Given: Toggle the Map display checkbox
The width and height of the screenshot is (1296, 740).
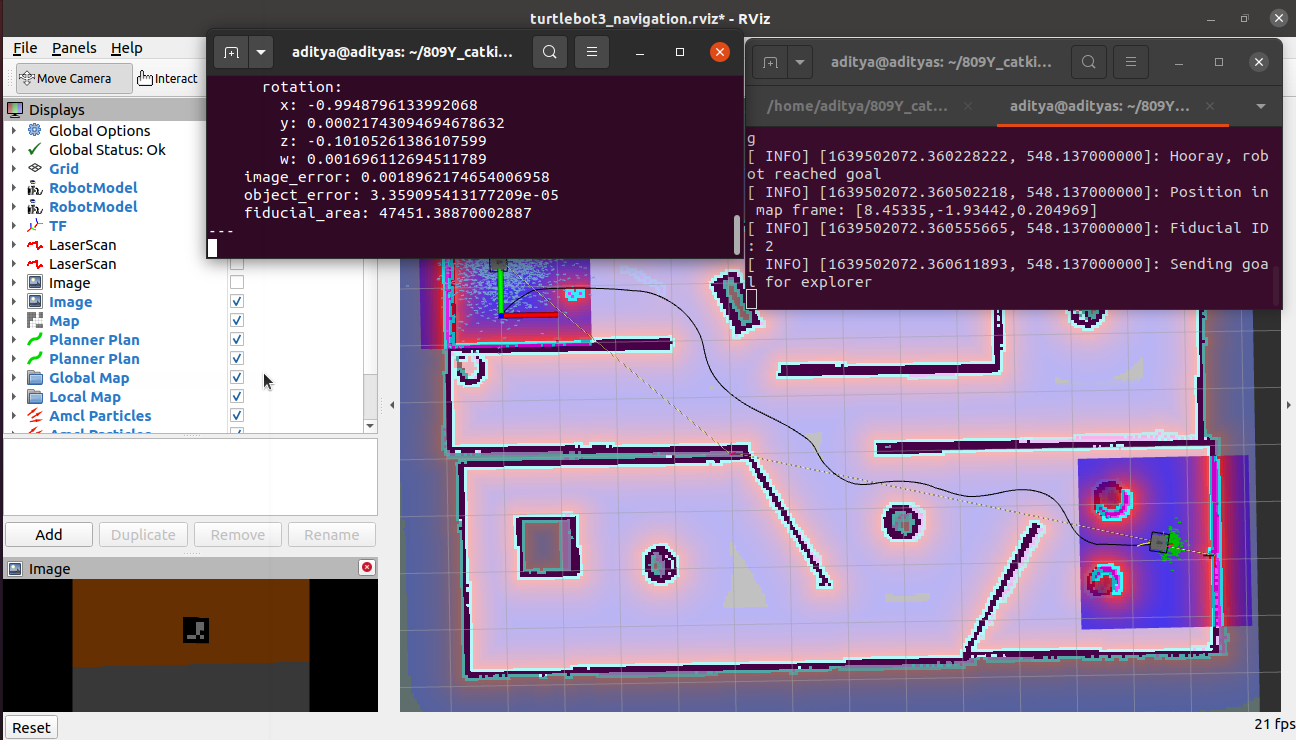Looking at the screenshot, I should [237, 321].
